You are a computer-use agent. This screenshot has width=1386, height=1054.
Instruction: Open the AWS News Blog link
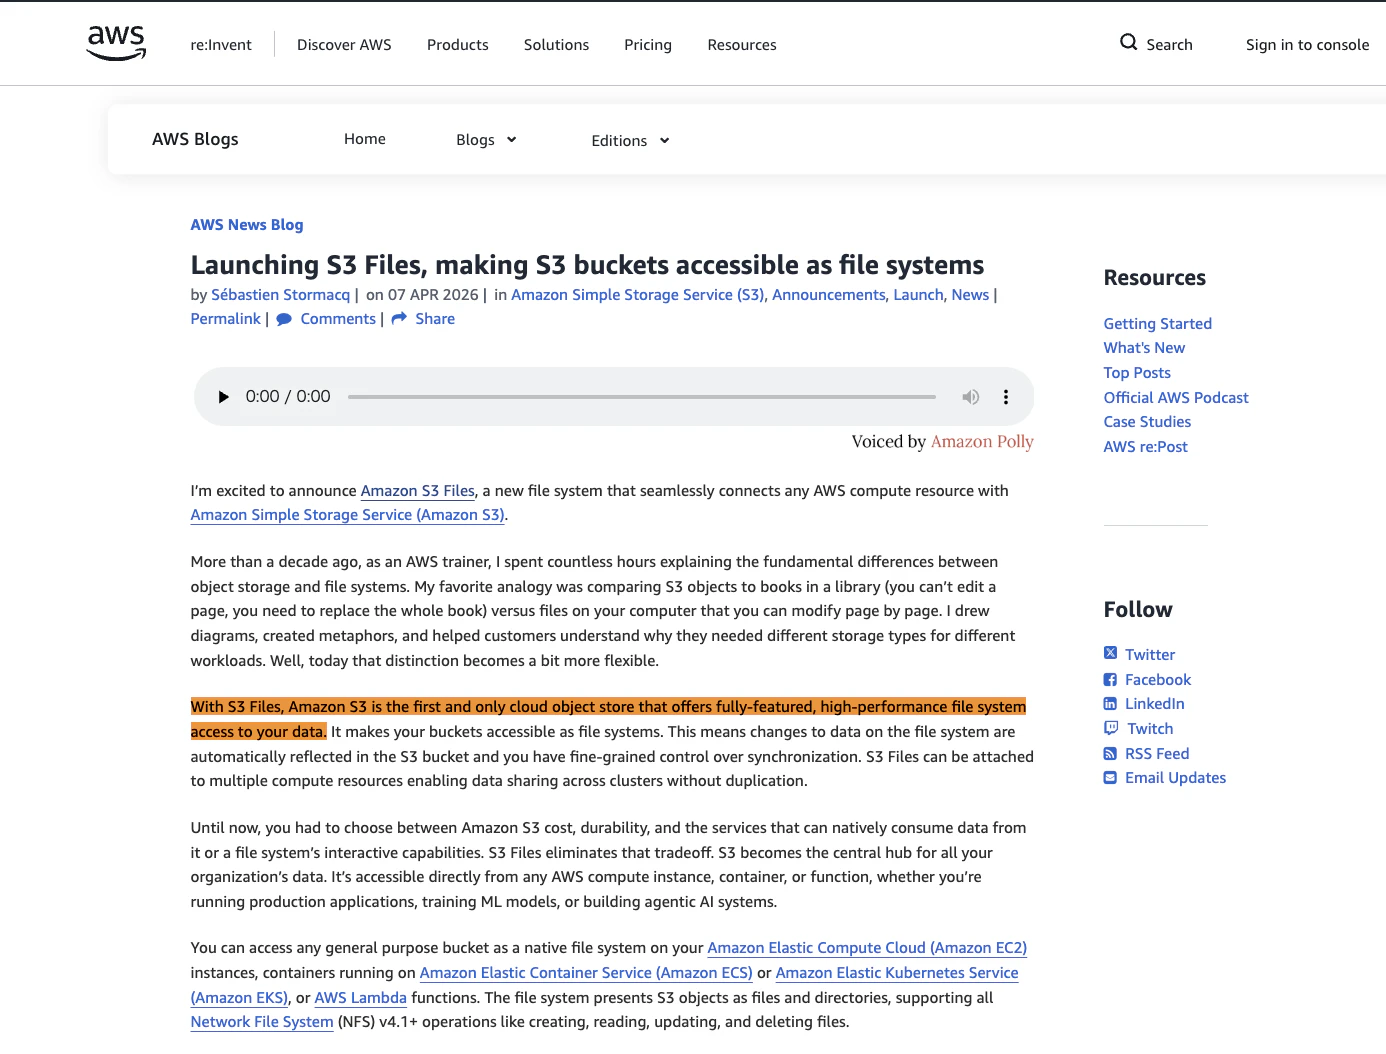click(x=247, y=225)
